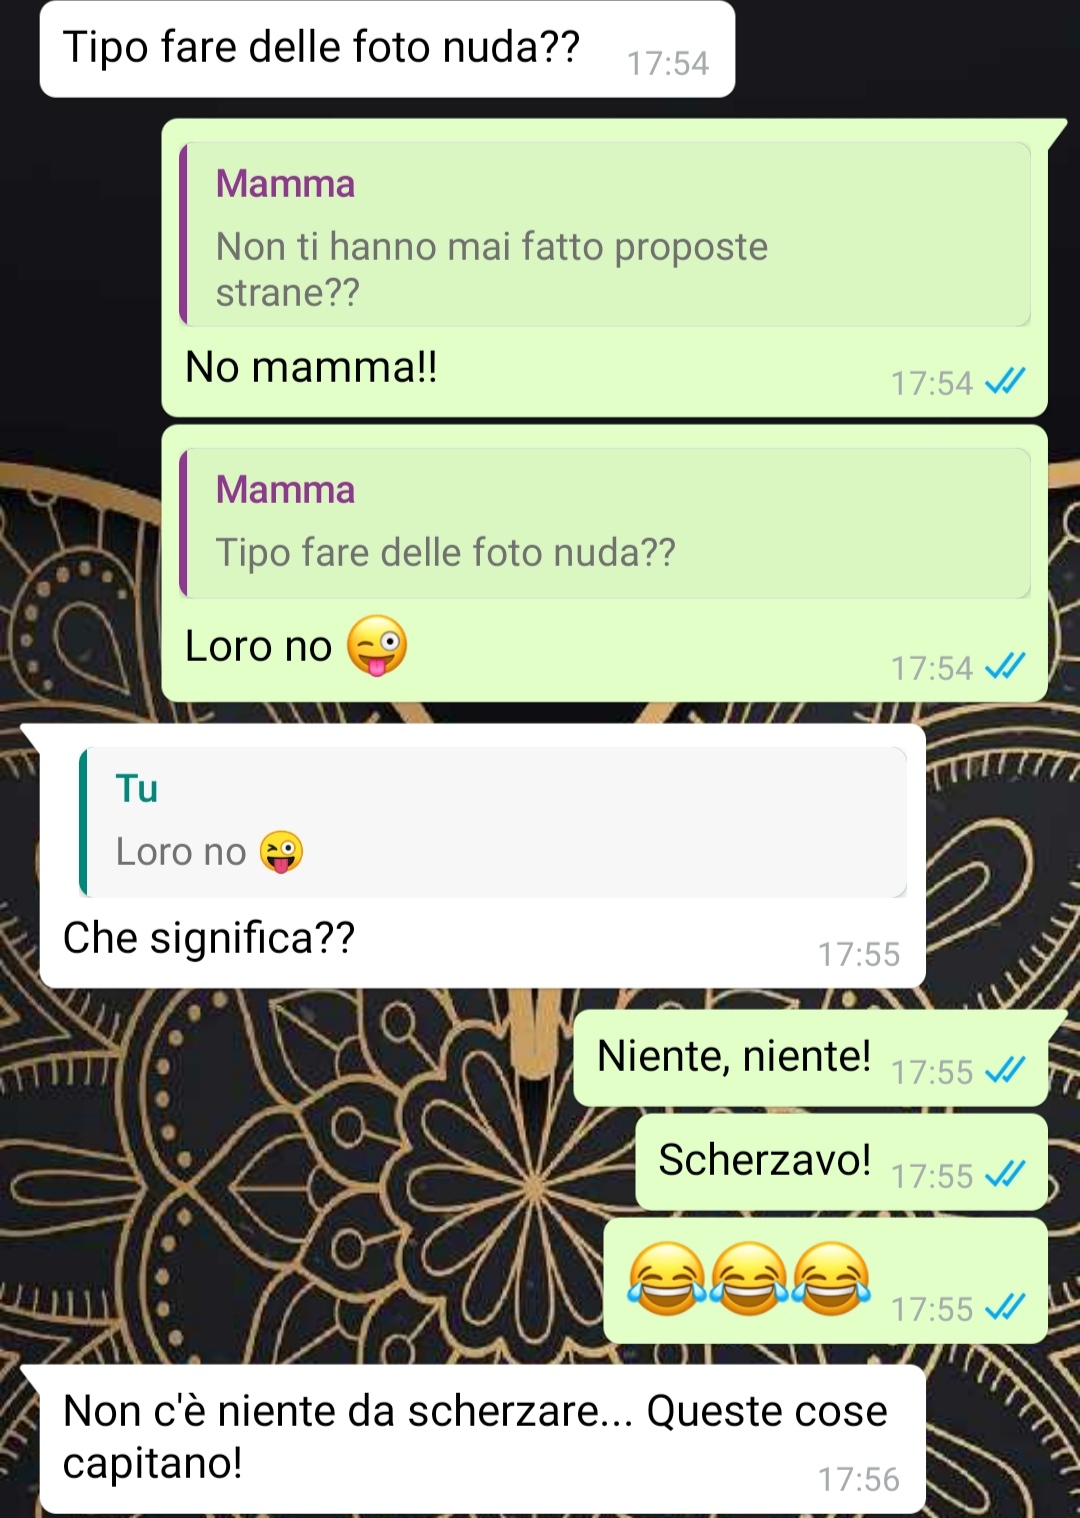The height and width of the screenshot is (1518, 1080).
Task: Tap blue read checkmarks on 'Scherzavo!' message
Action: pos(1005,1174)
